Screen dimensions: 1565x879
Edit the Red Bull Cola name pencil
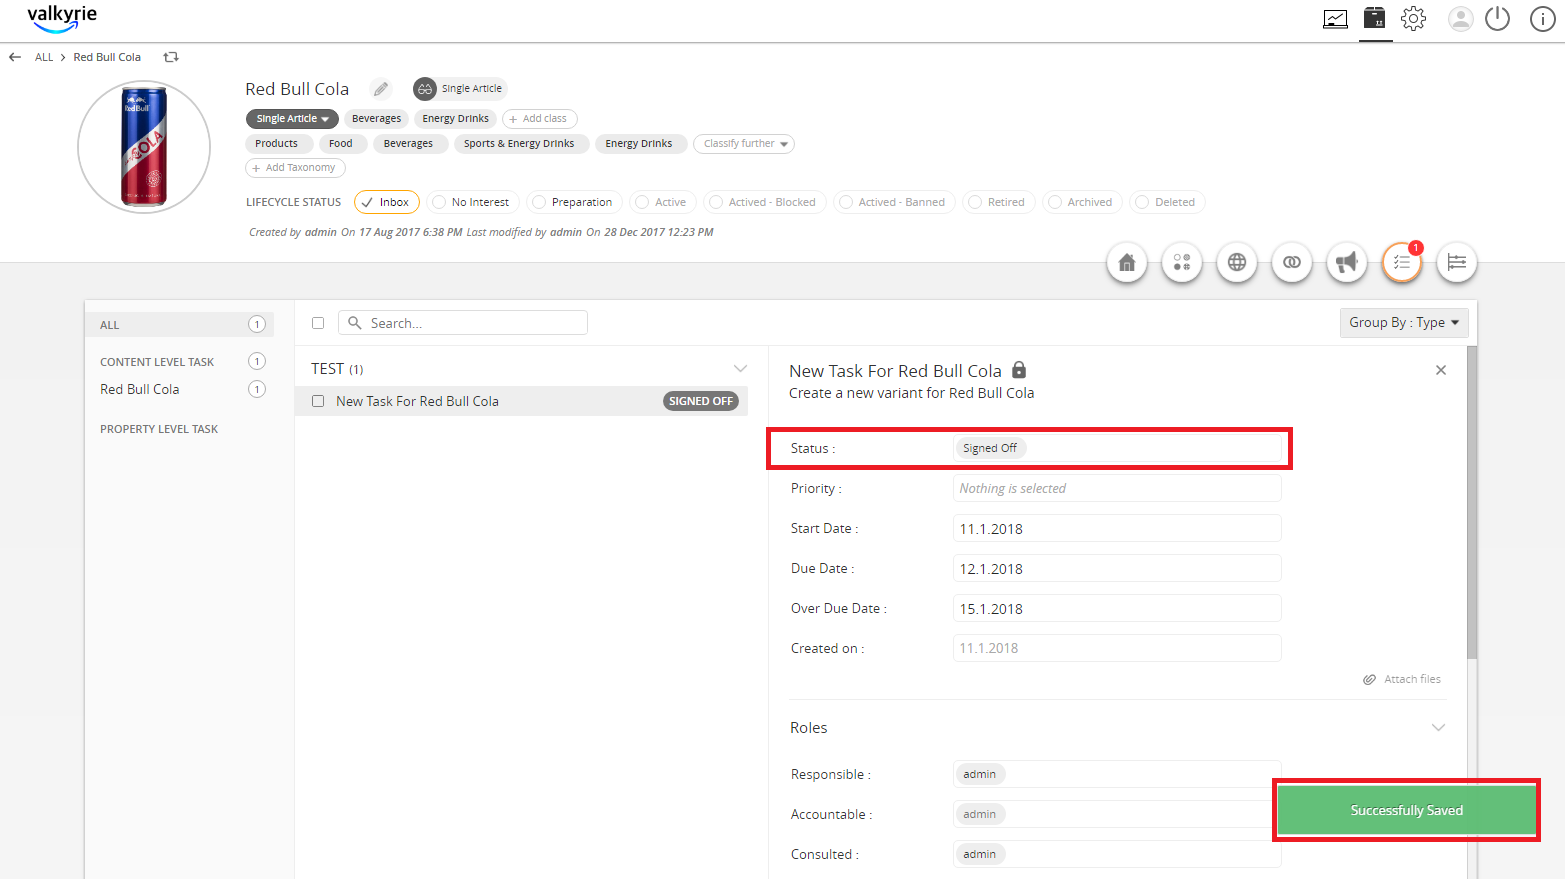tap(381, 89)
